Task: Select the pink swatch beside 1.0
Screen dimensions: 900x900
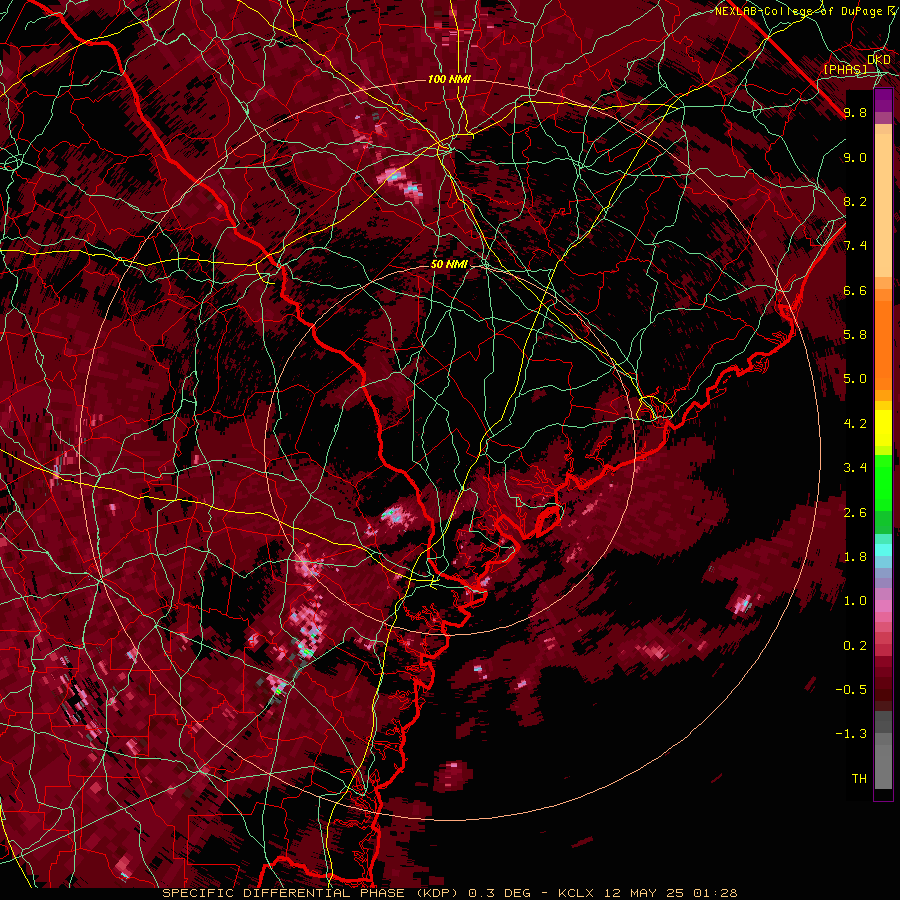Action: coord(883,605)
